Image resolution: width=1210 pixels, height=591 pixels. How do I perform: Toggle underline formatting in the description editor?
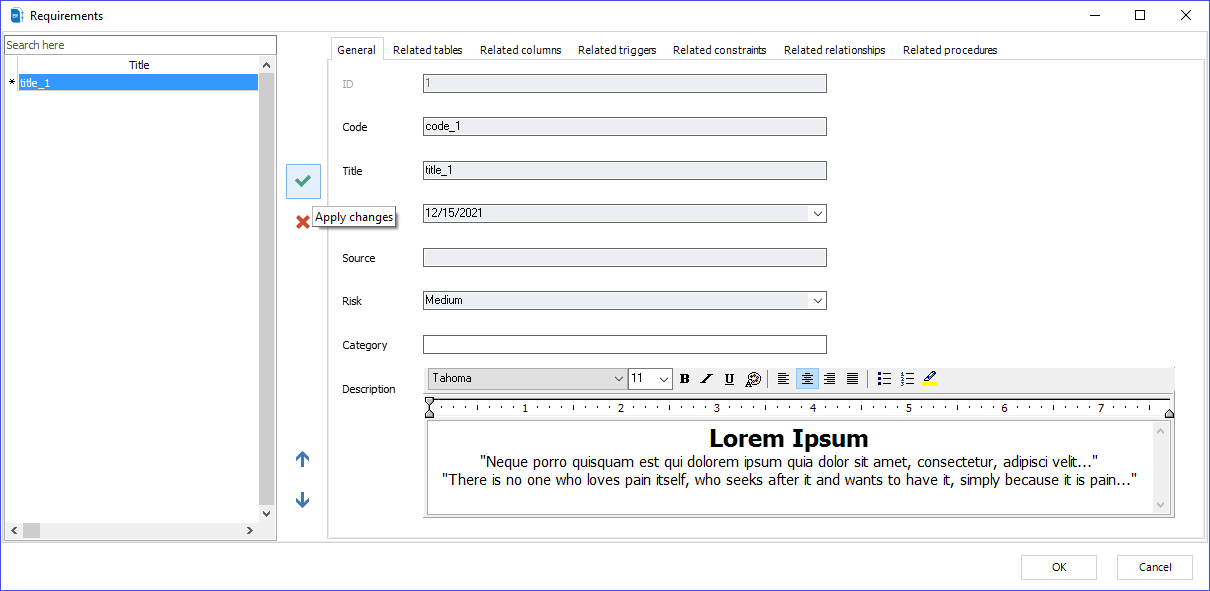(729, 378)
